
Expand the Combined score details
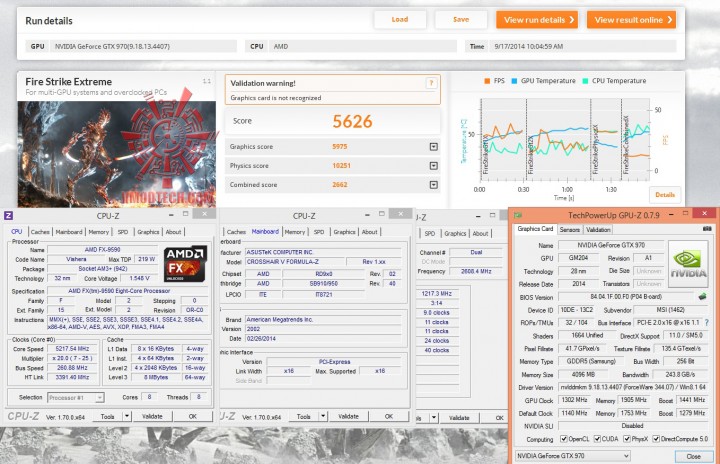click(x=433, y=185)
